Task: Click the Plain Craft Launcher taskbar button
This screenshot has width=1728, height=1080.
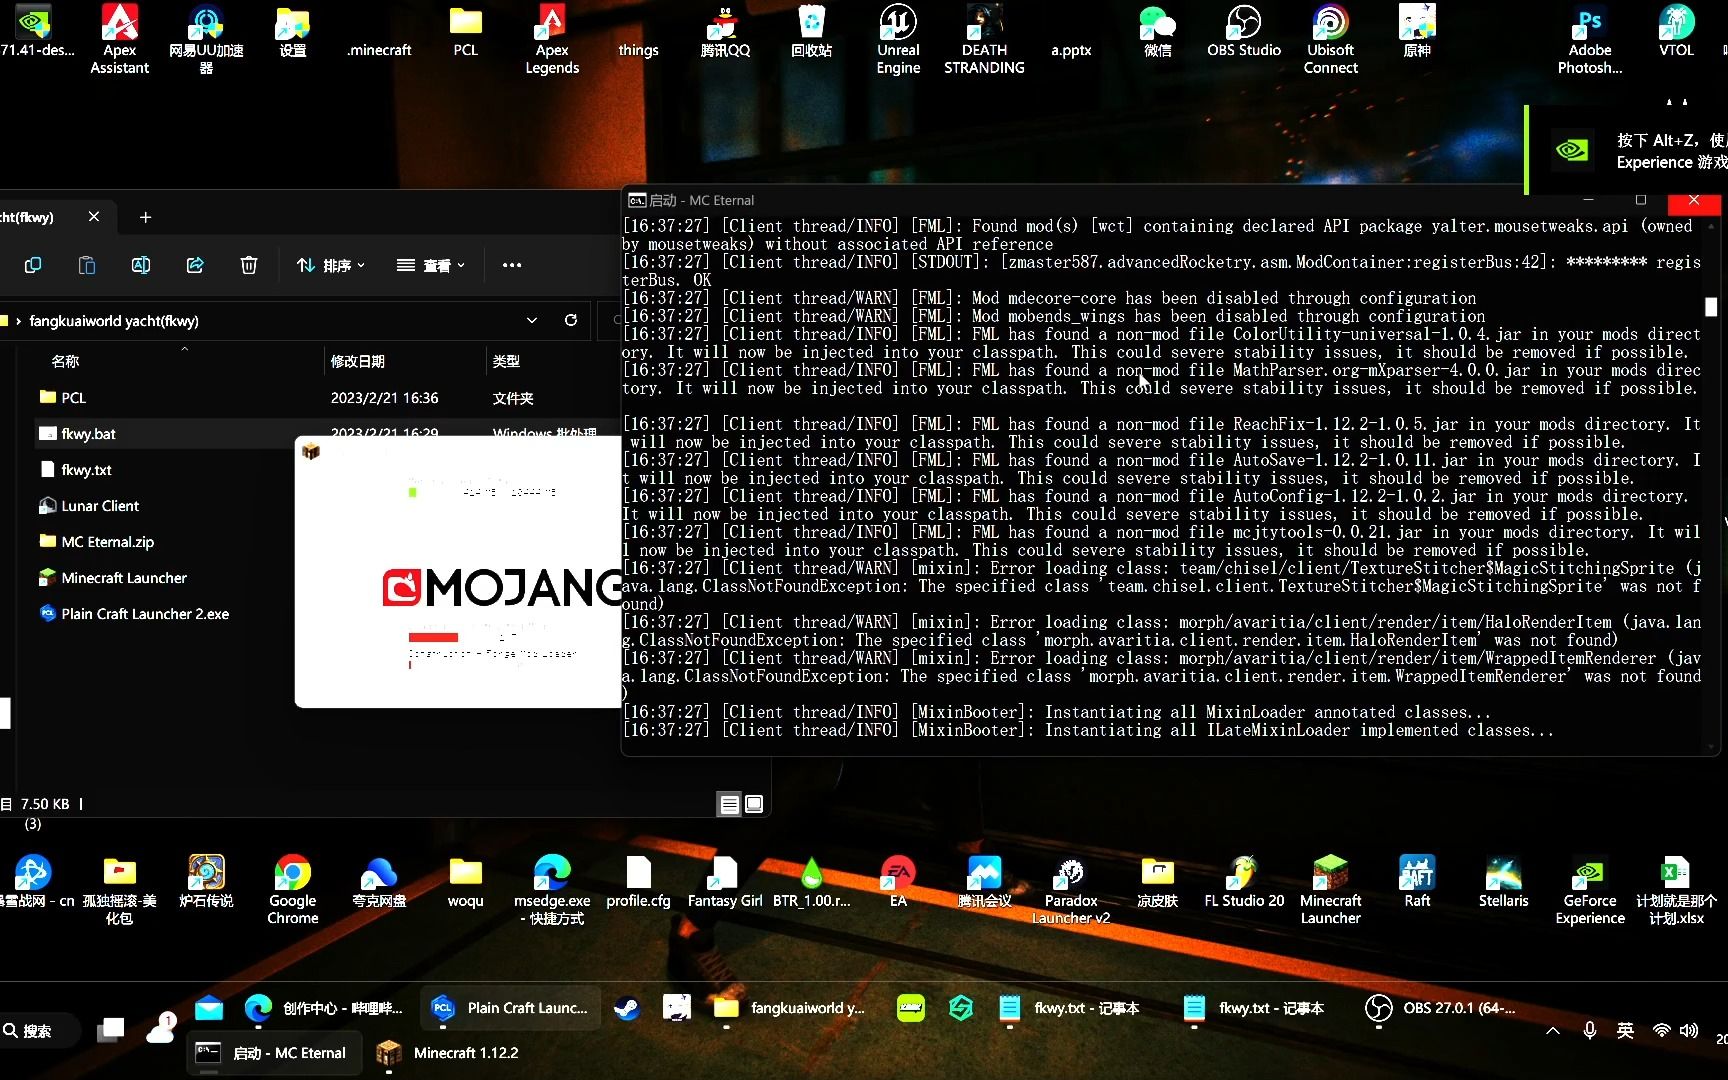Action: (x=509, y=1008)
